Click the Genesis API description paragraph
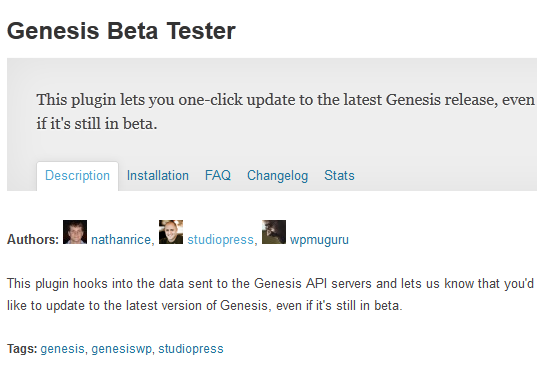Screen dimensions: 537x385 point(271,295)
